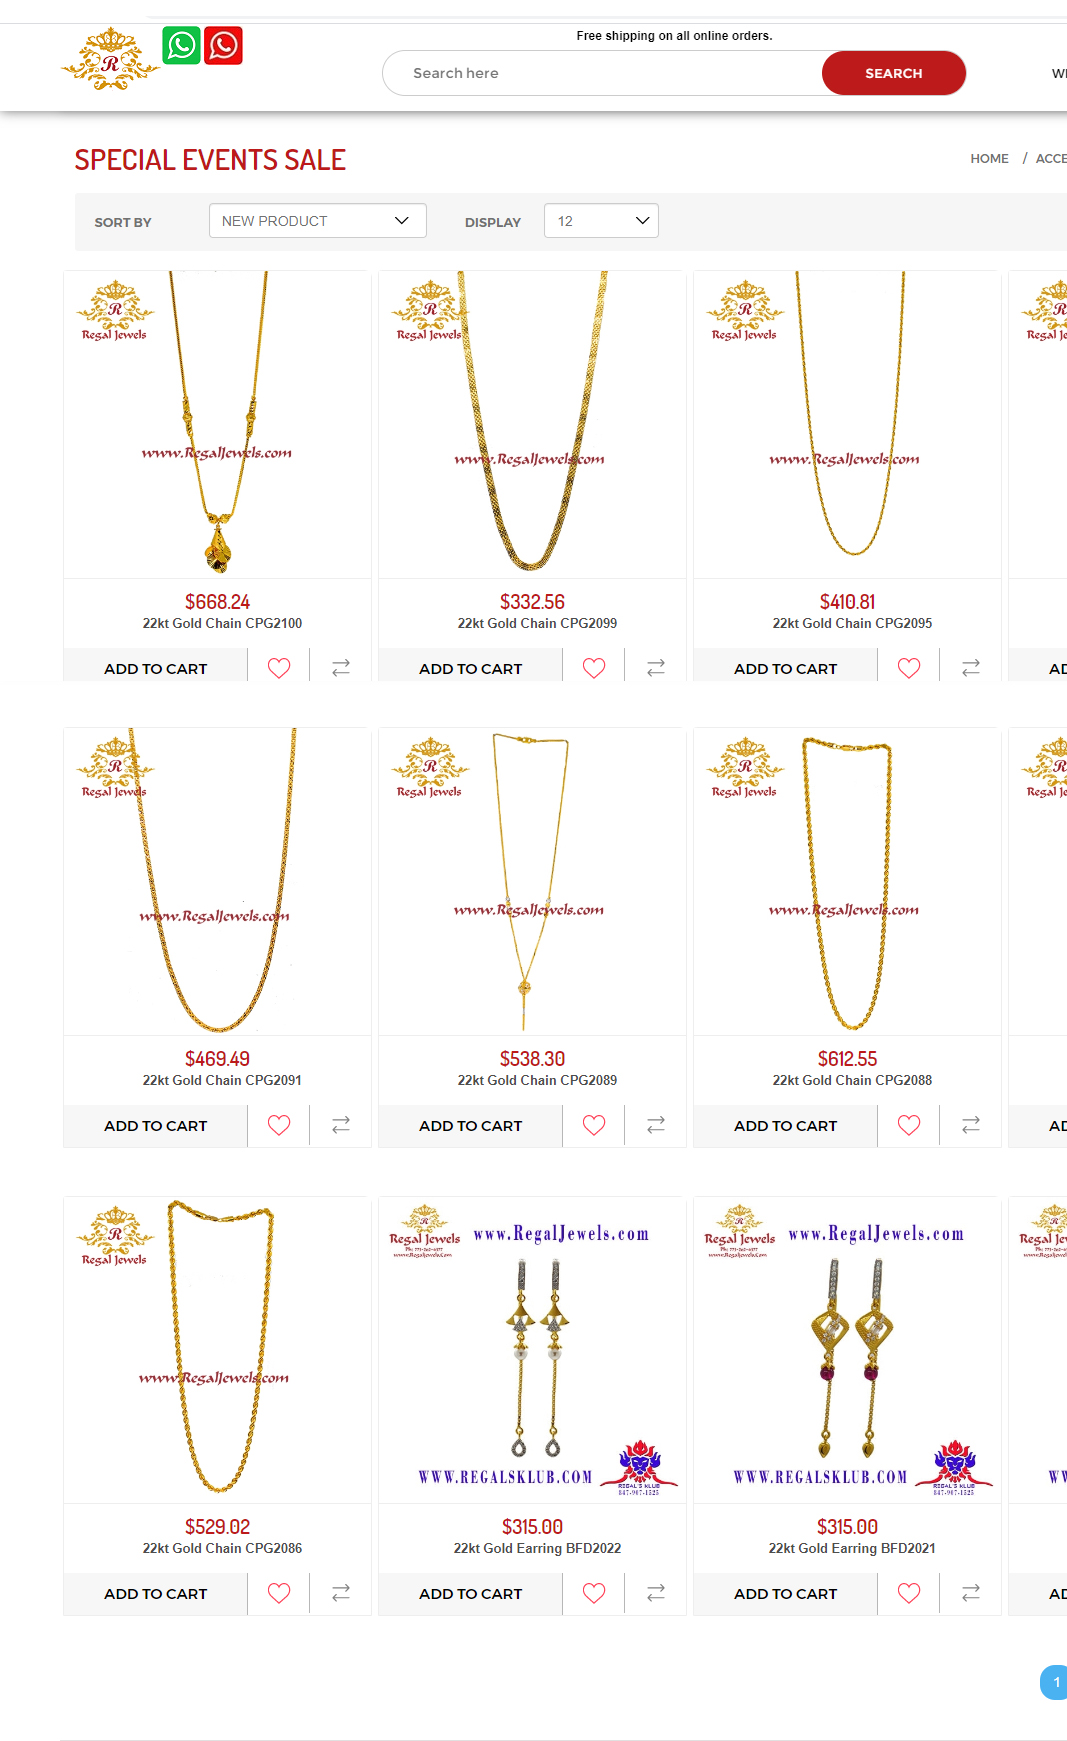Add Gold Chain CPG2089 to cart
The image size is (1067, 1741).
[x=470, y=1126]
